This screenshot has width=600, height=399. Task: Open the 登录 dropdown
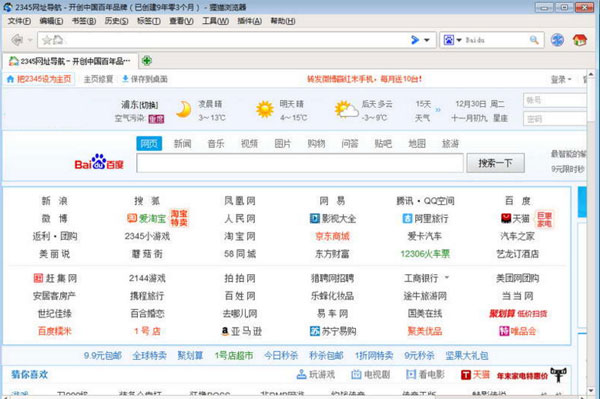(561, 80)
